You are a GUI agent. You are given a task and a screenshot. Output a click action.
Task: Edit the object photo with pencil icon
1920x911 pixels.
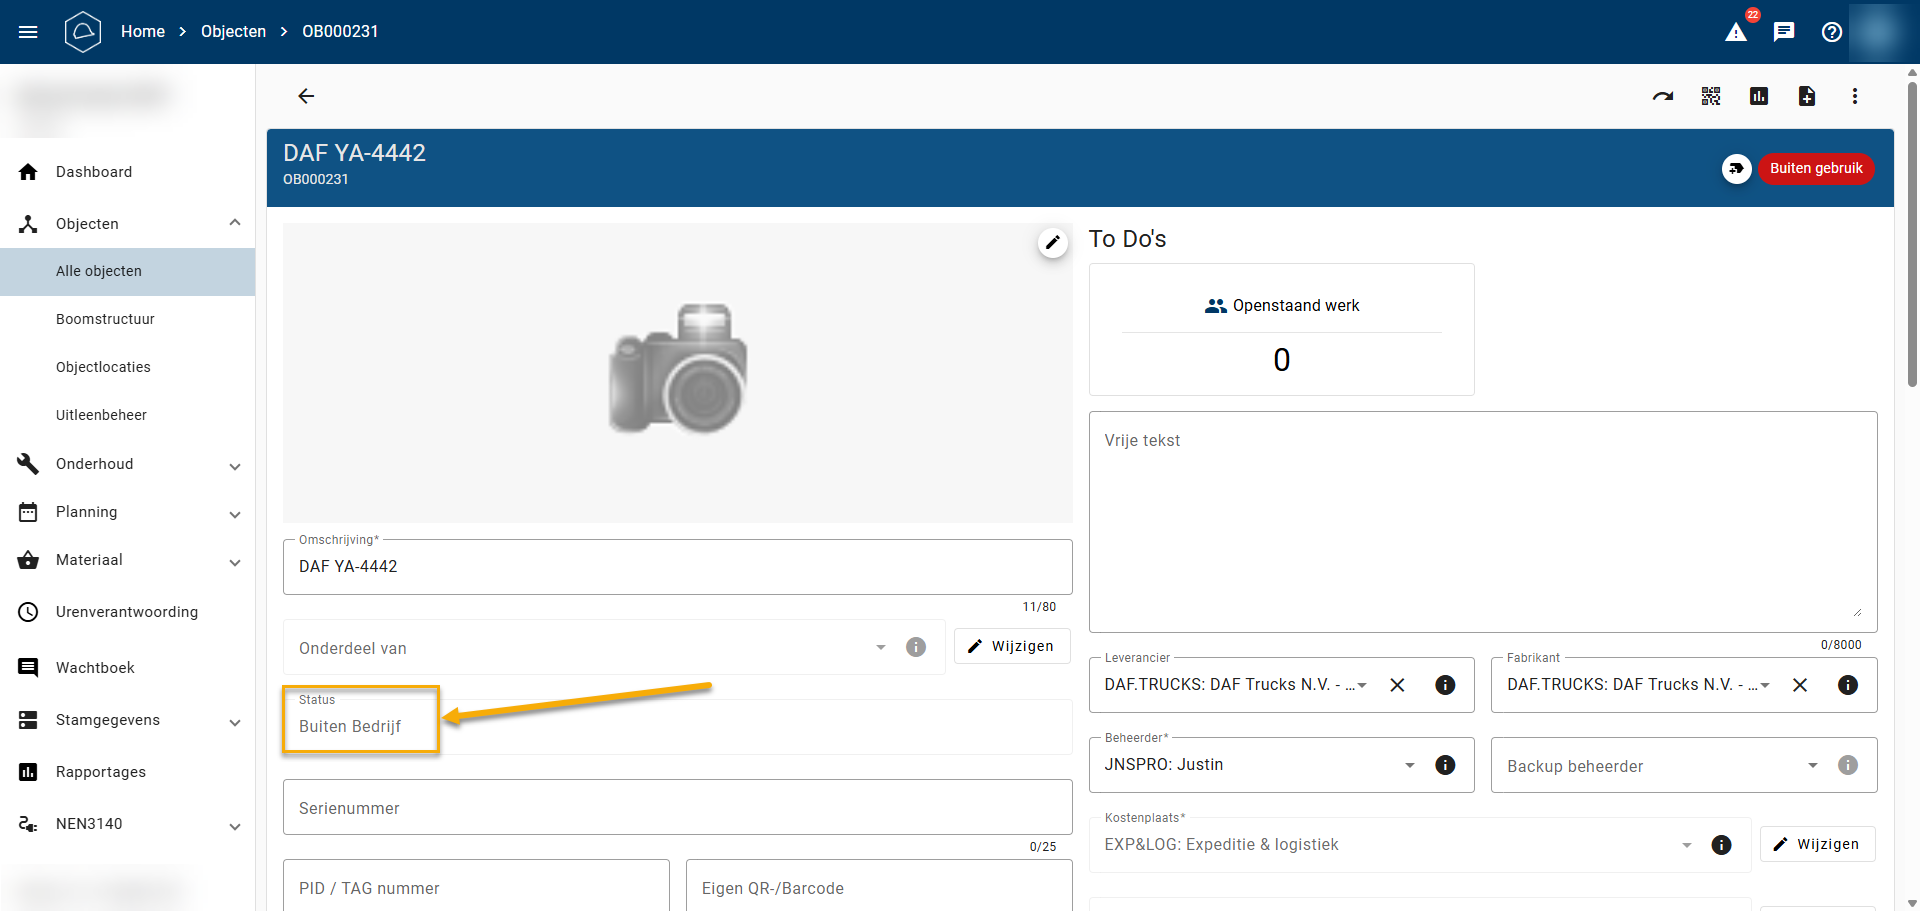point(1053,242)
